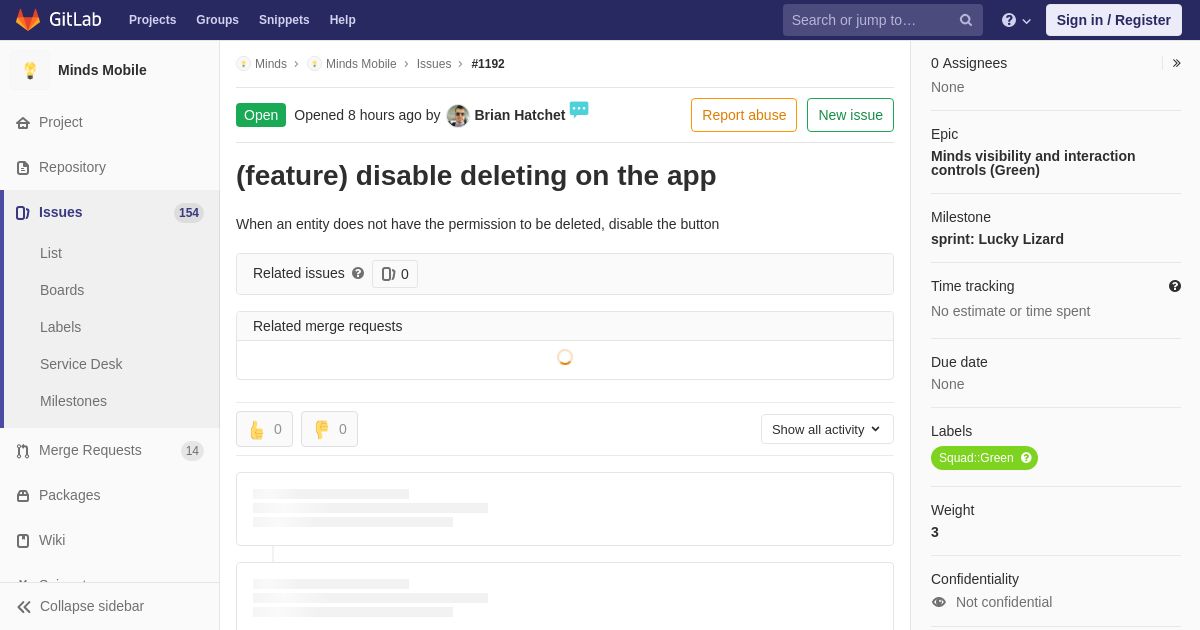Click the Related issues help icon
The image size is (1200, 630).
click(358, 273)
